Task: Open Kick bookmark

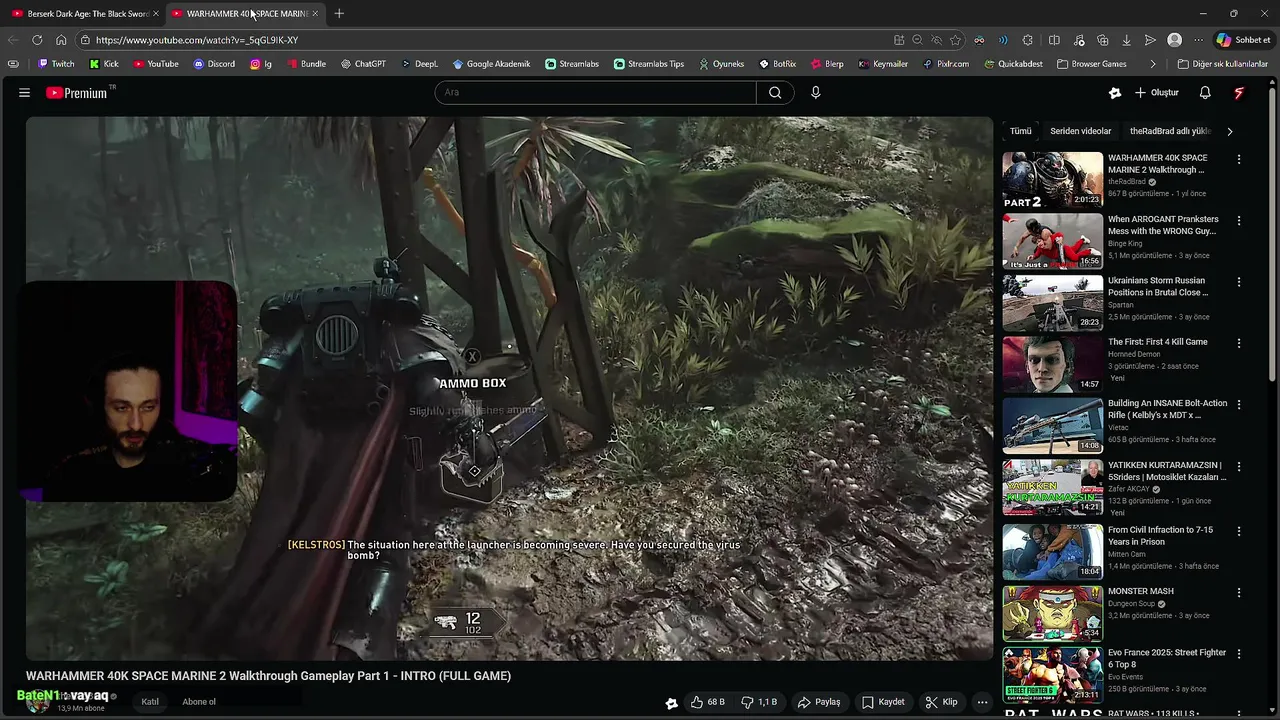Action: [104, 64]
